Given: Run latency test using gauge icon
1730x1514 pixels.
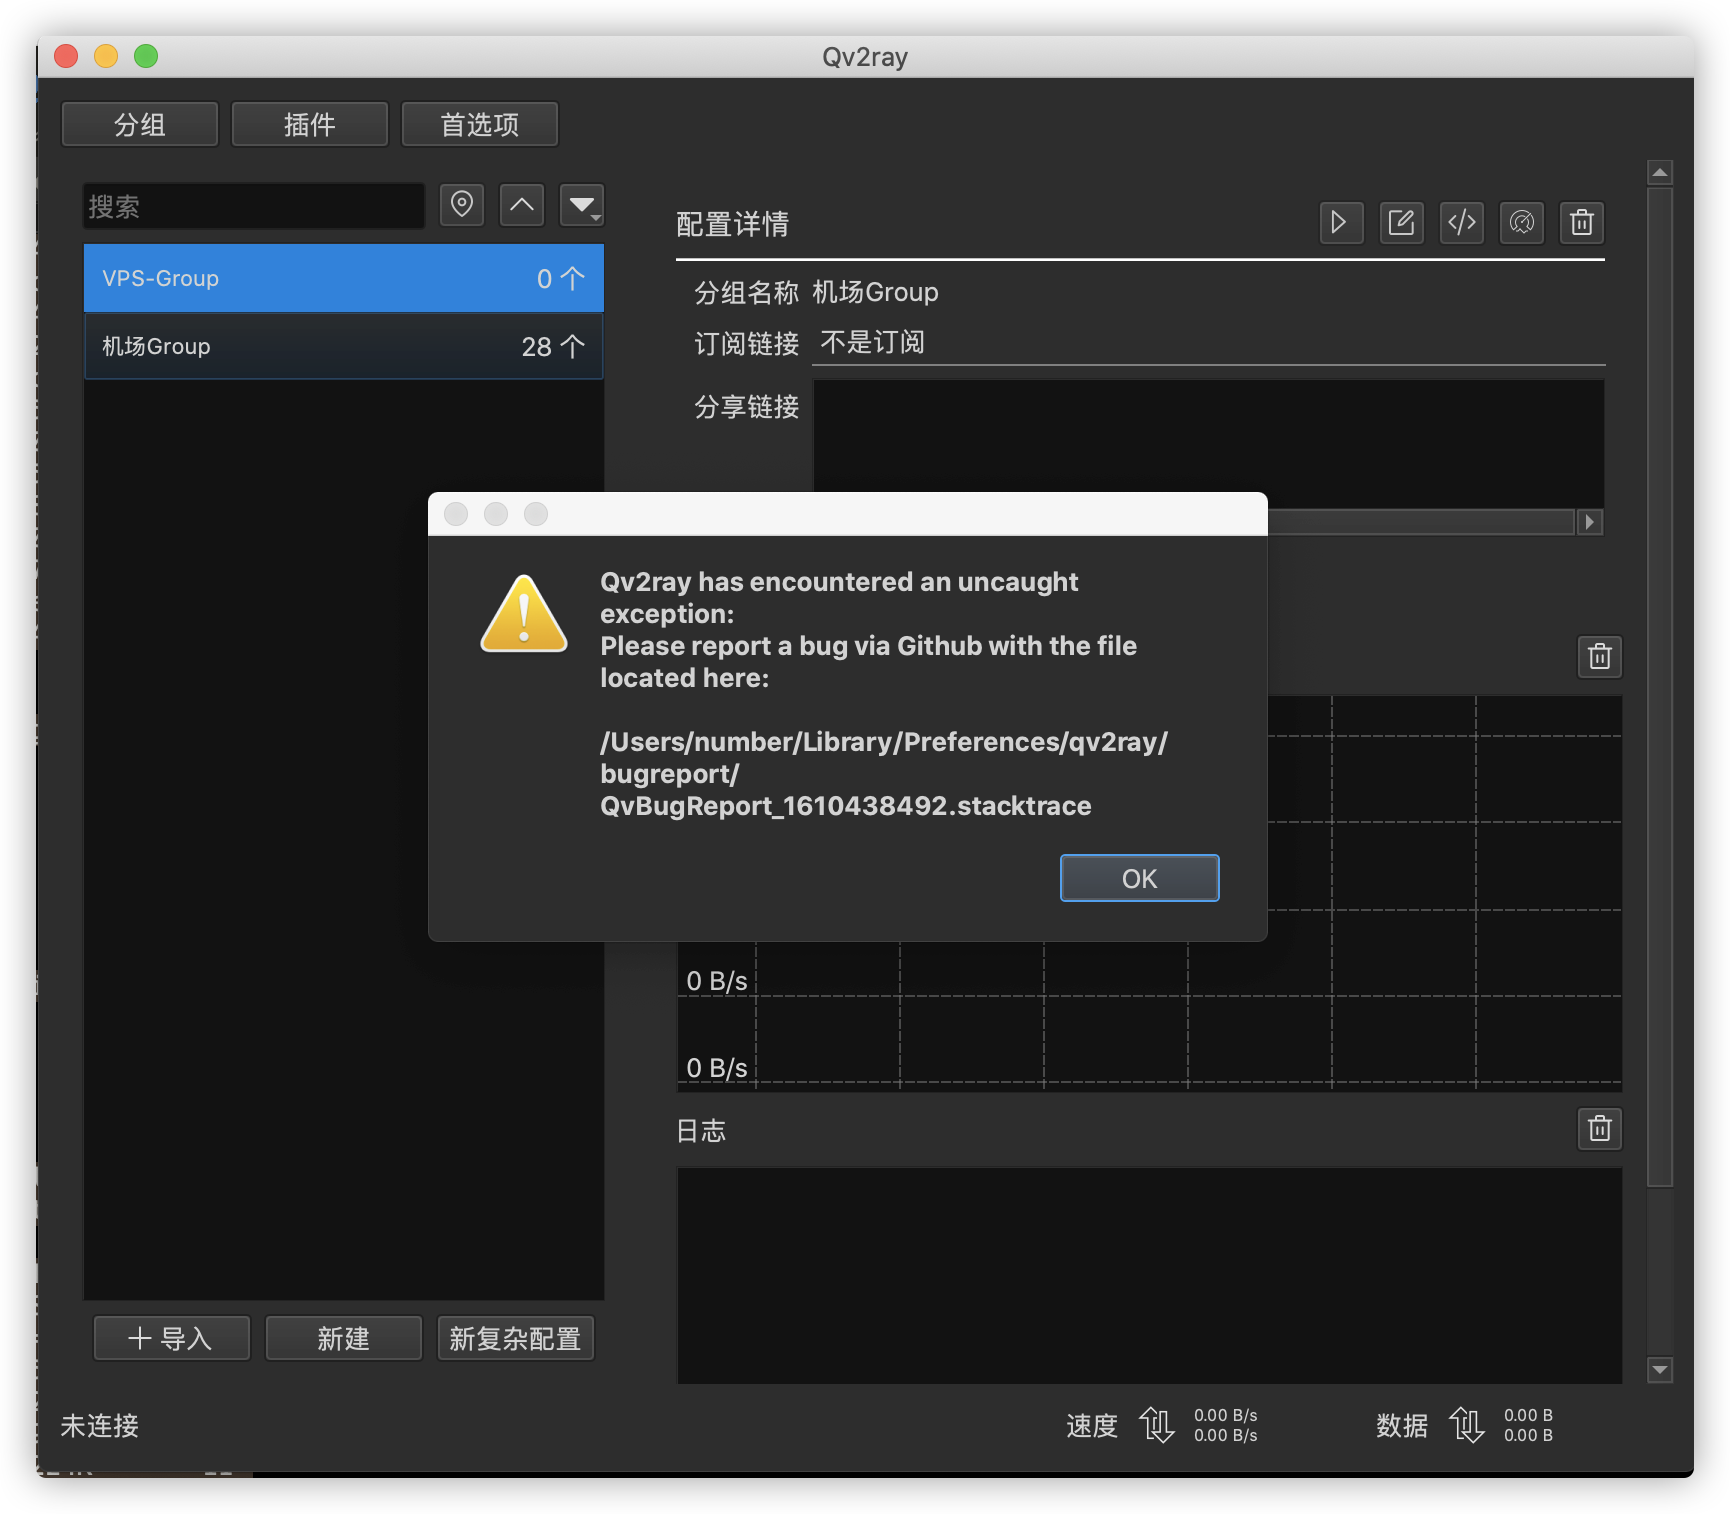Looking at the screenshot, I should pyautogui.click(x=1521, y=223).
